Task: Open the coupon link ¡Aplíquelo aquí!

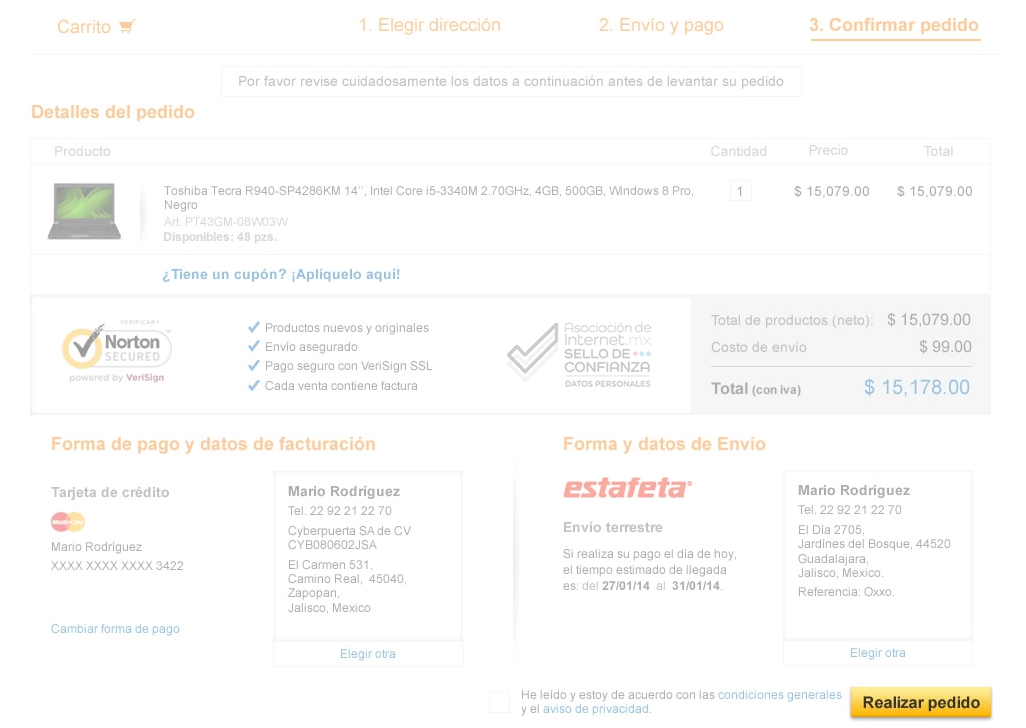Action: (x=345, y=274)
